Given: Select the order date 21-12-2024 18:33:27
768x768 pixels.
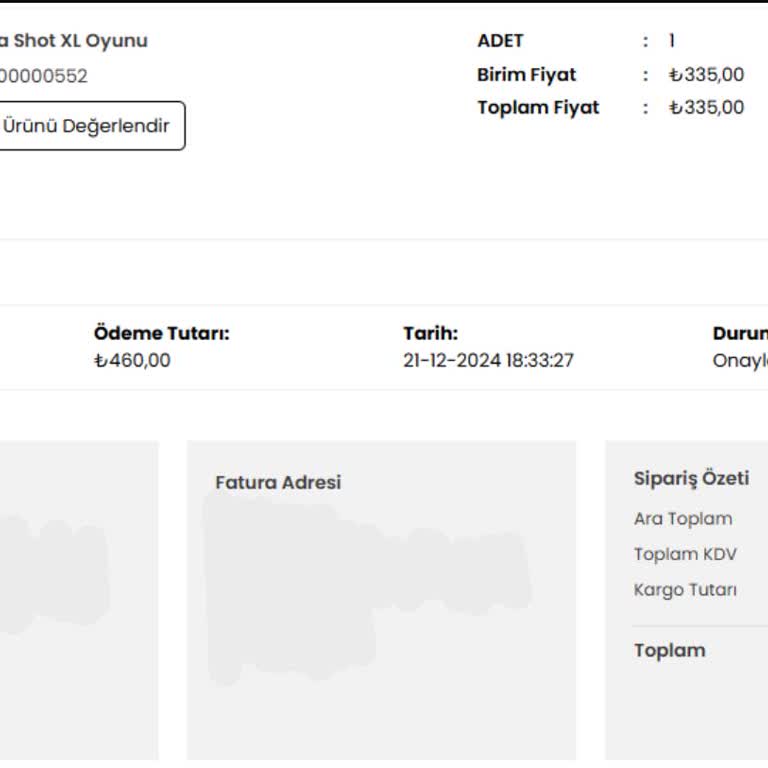Looking at the screenshot, I should 488,361.
